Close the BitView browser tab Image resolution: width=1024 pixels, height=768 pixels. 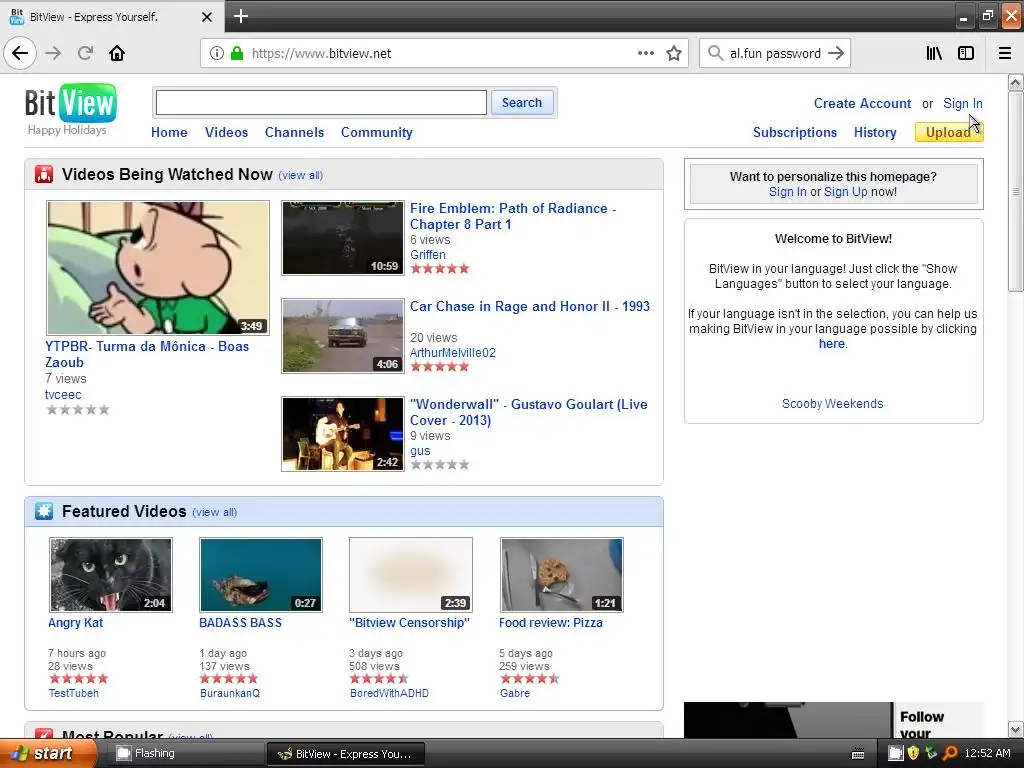(x=206, y=17)
